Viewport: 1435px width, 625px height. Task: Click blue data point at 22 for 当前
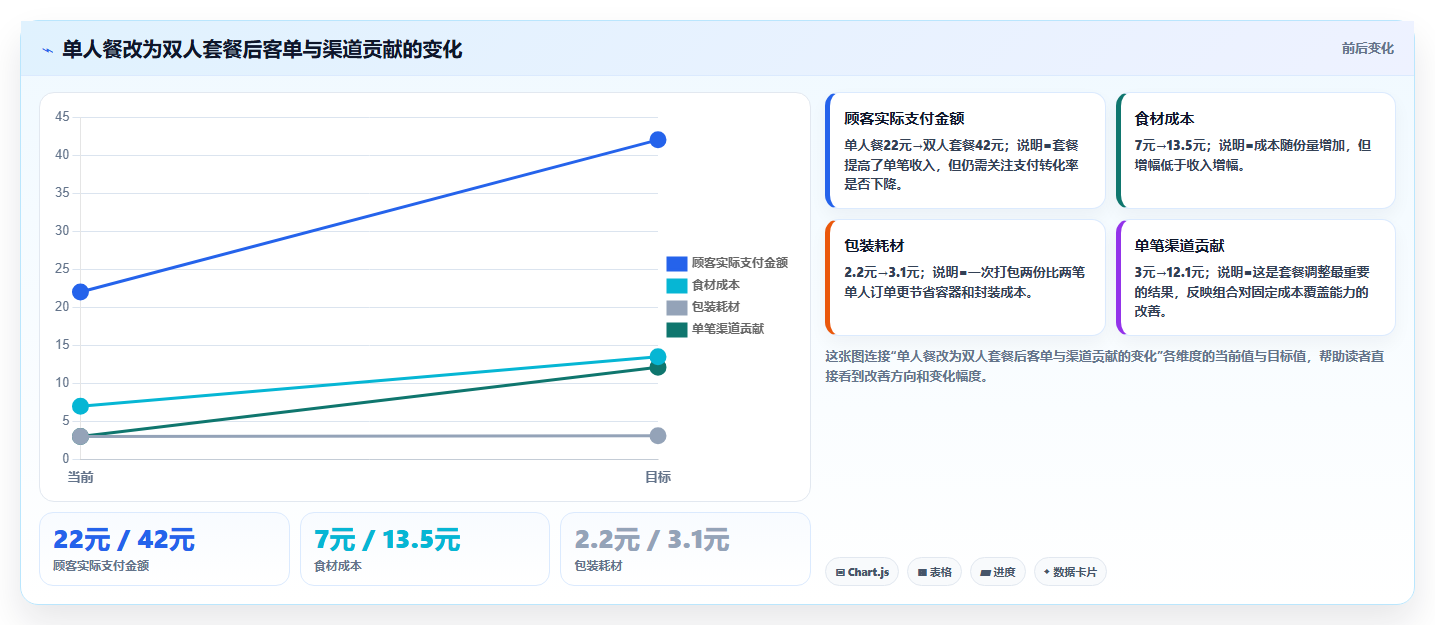click(x=81, y=292)
